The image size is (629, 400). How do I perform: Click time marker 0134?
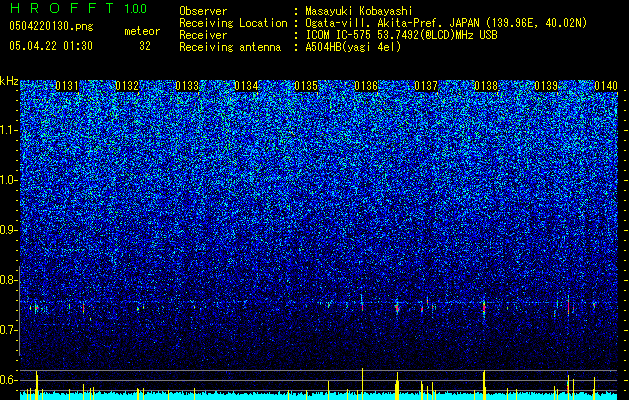[246, 86]
